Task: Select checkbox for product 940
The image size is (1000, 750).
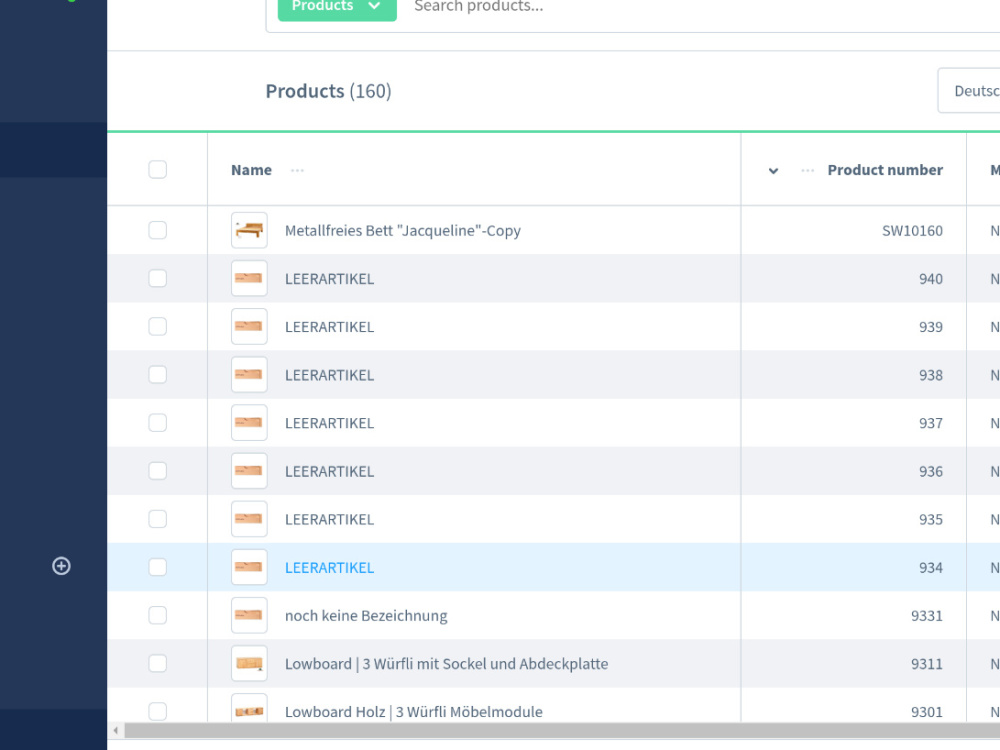Action: click(158, 279)
